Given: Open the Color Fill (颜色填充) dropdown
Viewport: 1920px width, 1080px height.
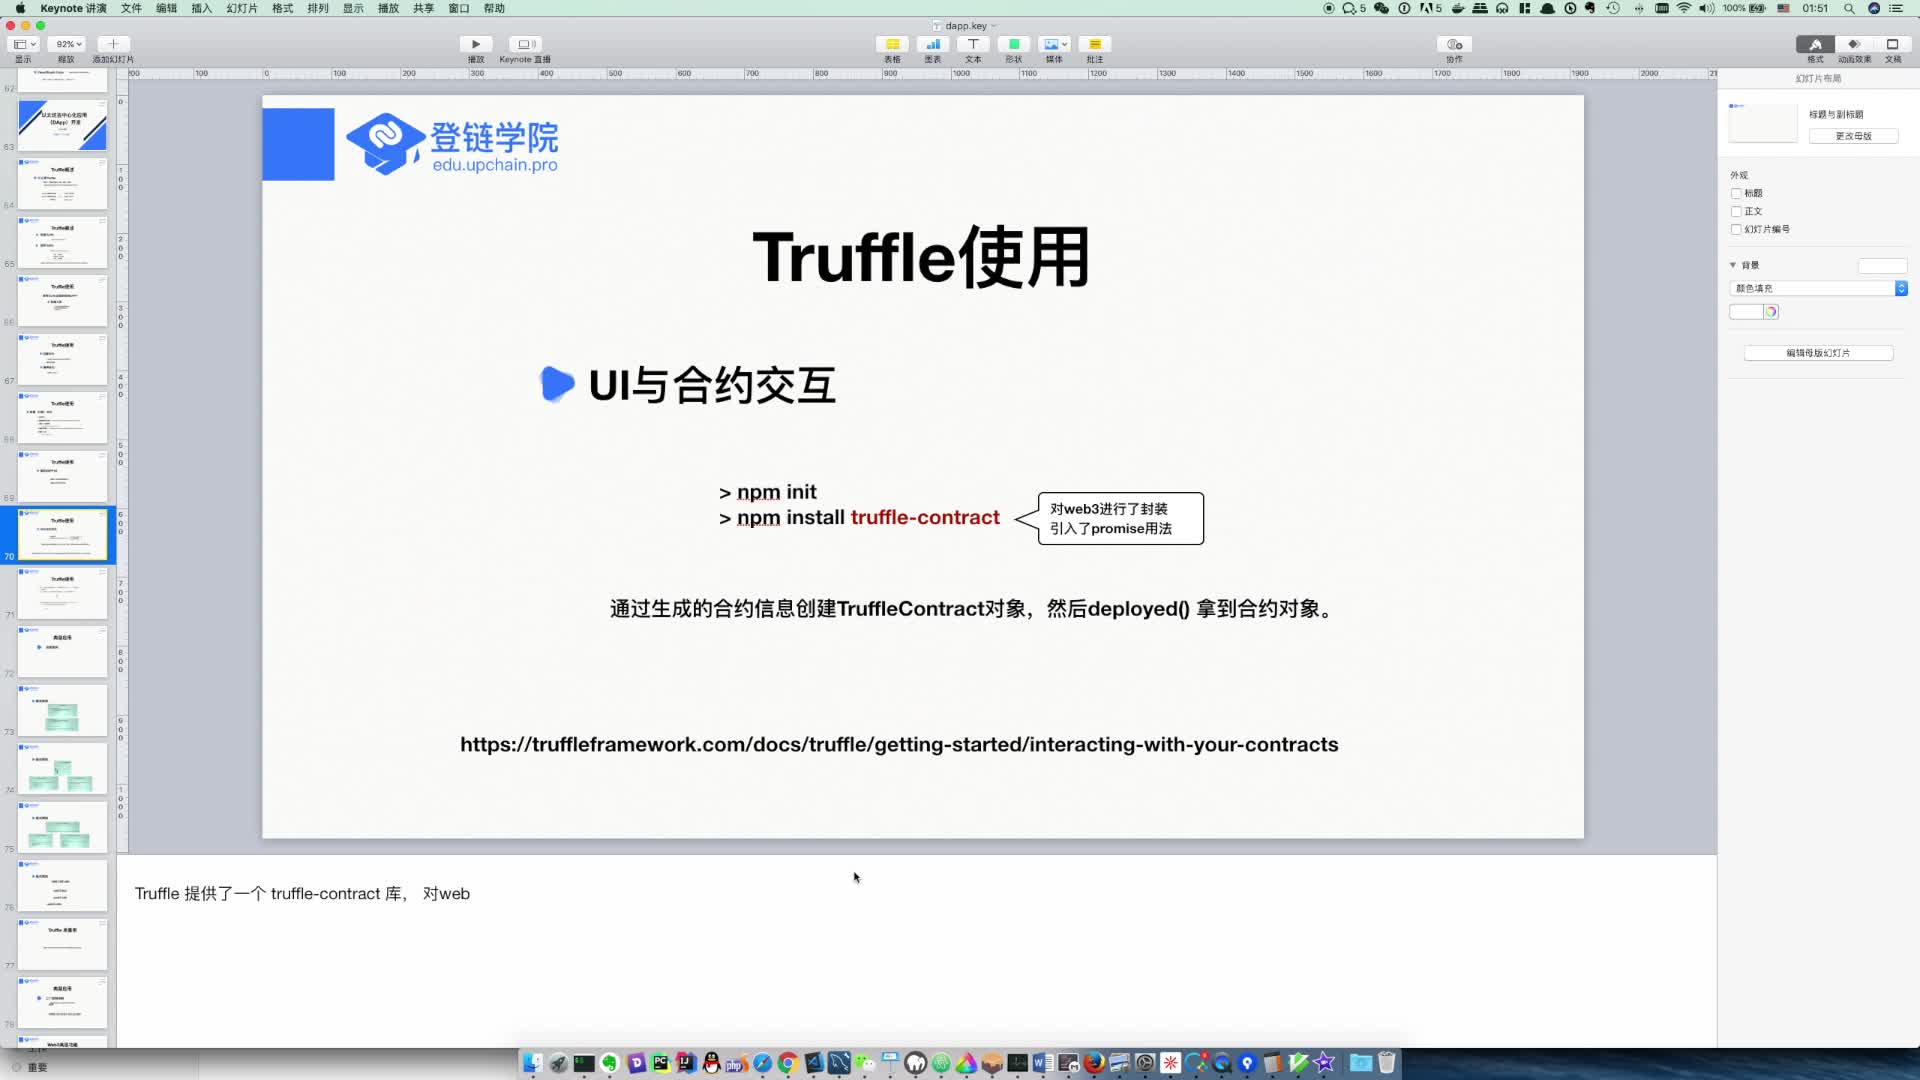Looking at the screenshot, I should click(x=1818, y=288).
